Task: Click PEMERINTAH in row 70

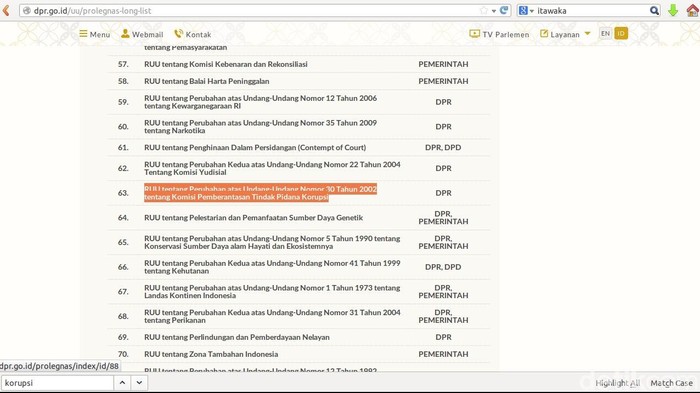Action: 443,354
